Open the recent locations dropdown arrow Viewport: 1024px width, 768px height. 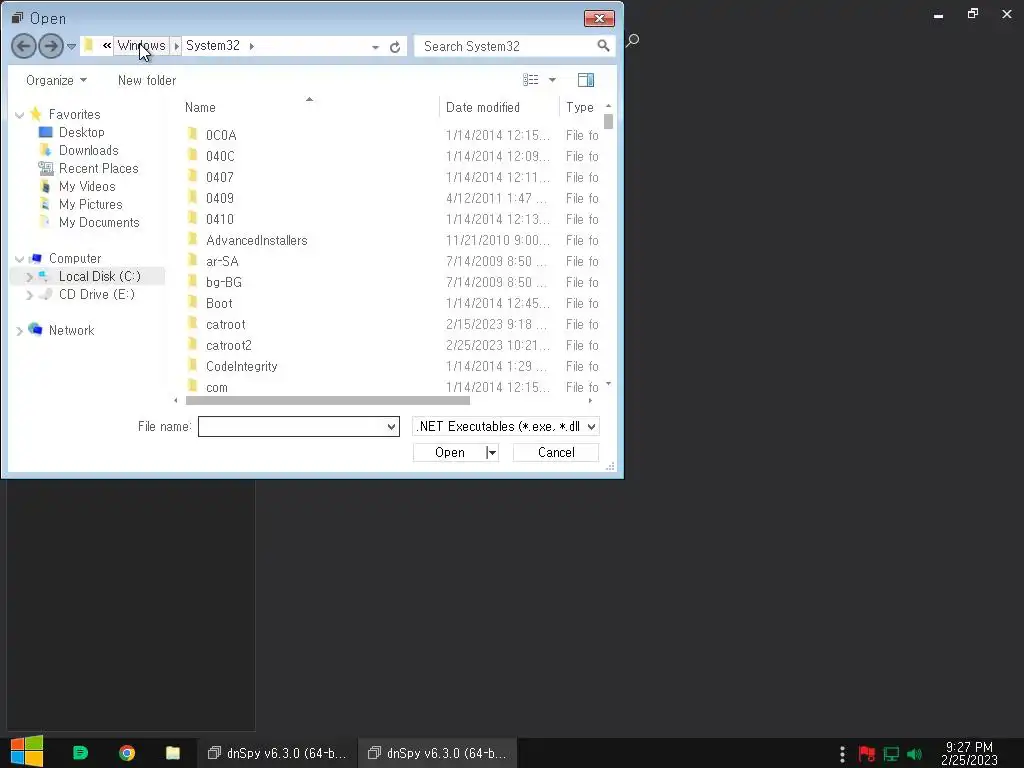pos(71,46)
